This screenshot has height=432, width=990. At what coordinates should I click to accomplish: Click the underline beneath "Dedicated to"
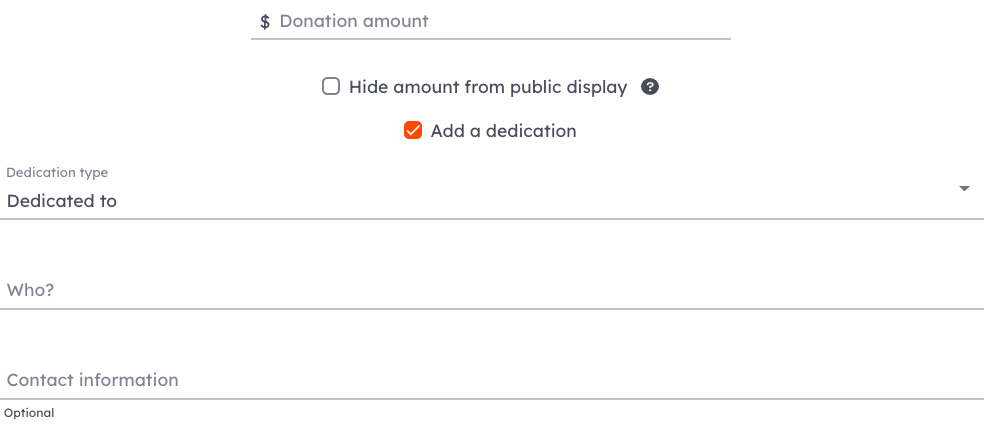(492, 219)
